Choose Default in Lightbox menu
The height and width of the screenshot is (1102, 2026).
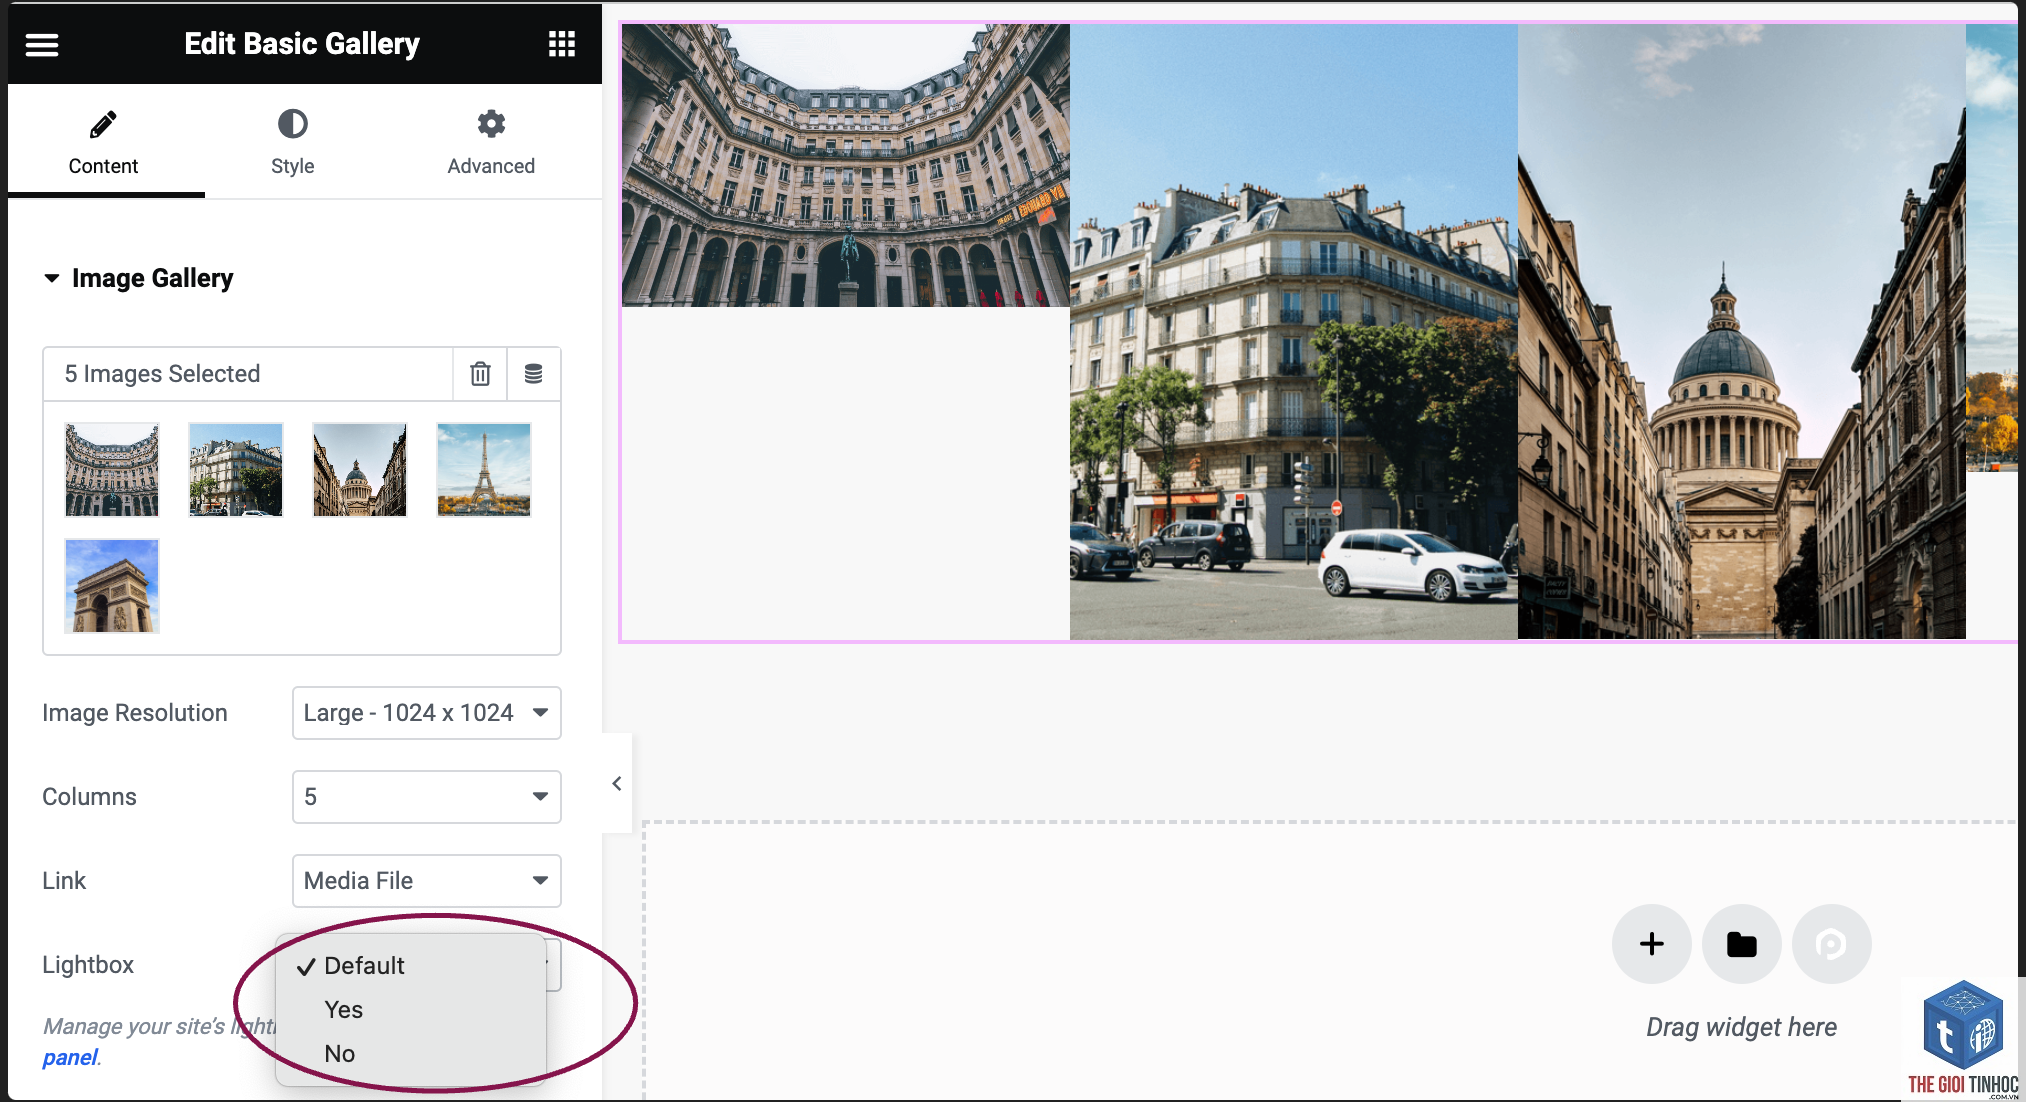pyautogui.click(x=411, y=966)
